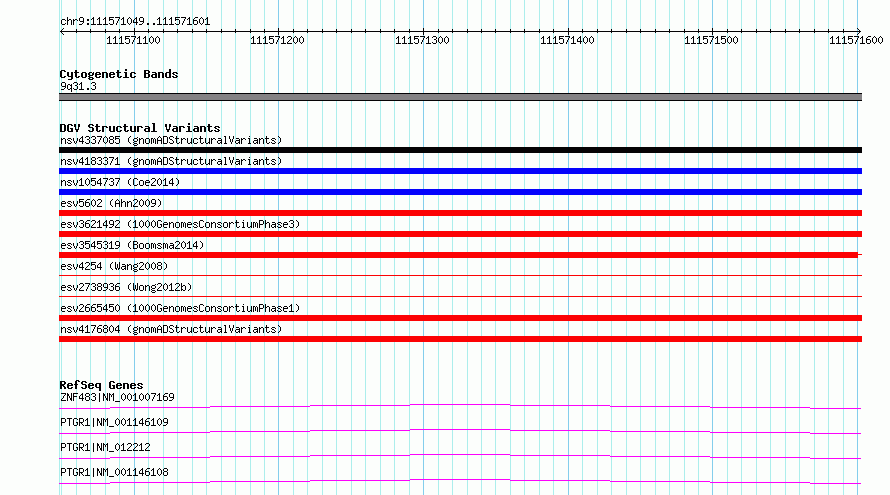Image resolution: width=890 pixels, height=495 pixels.
Task: Click the left arrow end of ruler
Action: tap(62, 31)
